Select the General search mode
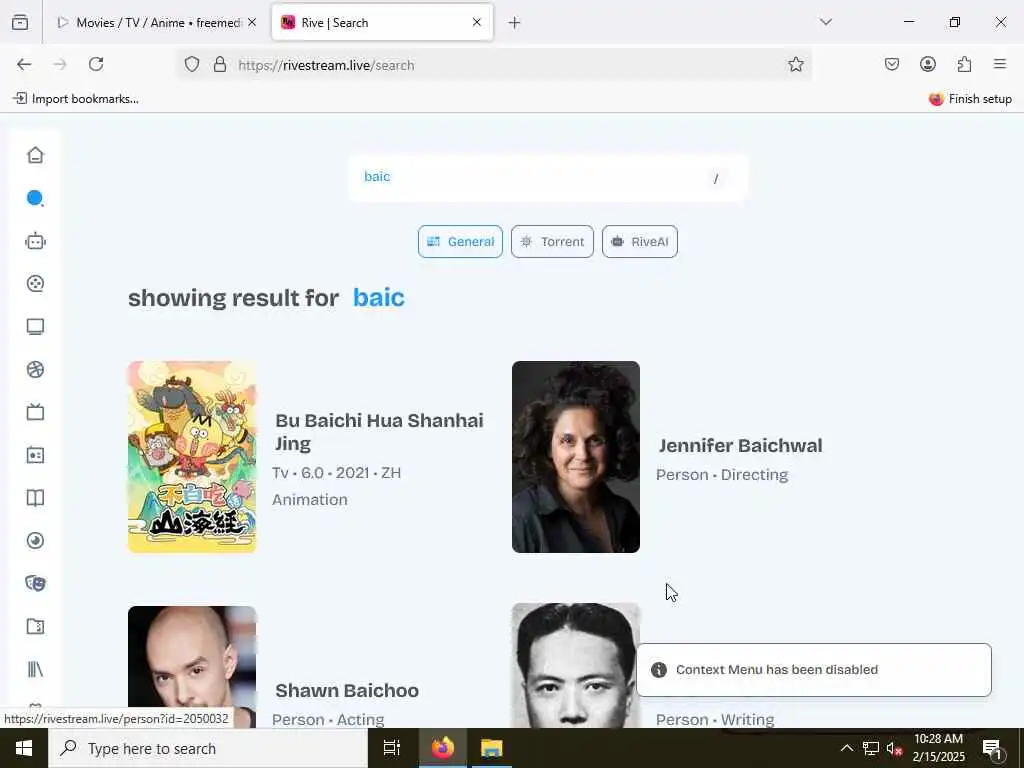The height and width of the screenshot is (768, 1024). (x=460, y=242)
